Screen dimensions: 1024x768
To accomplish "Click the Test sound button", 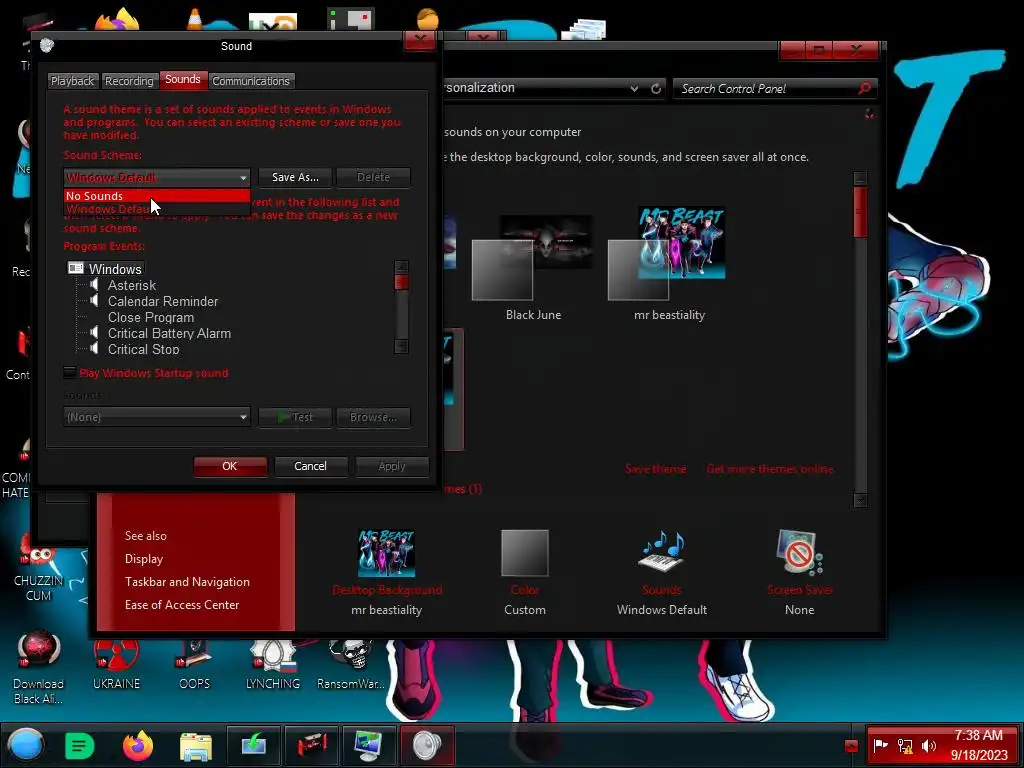I will pos(295,417).
